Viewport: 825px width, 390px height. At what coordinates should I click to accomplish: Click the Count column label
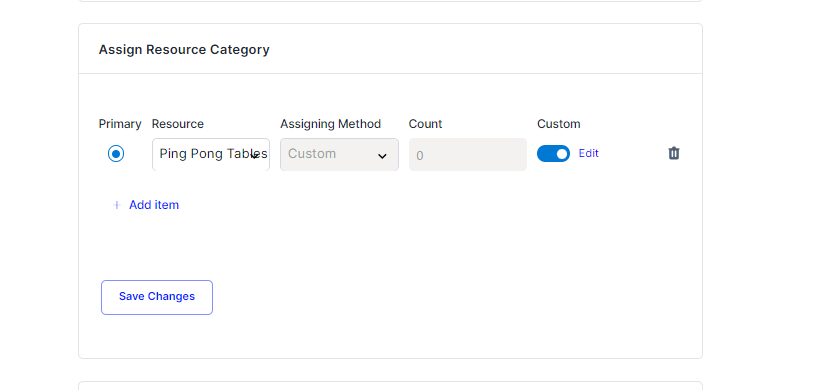click(425, 124)
